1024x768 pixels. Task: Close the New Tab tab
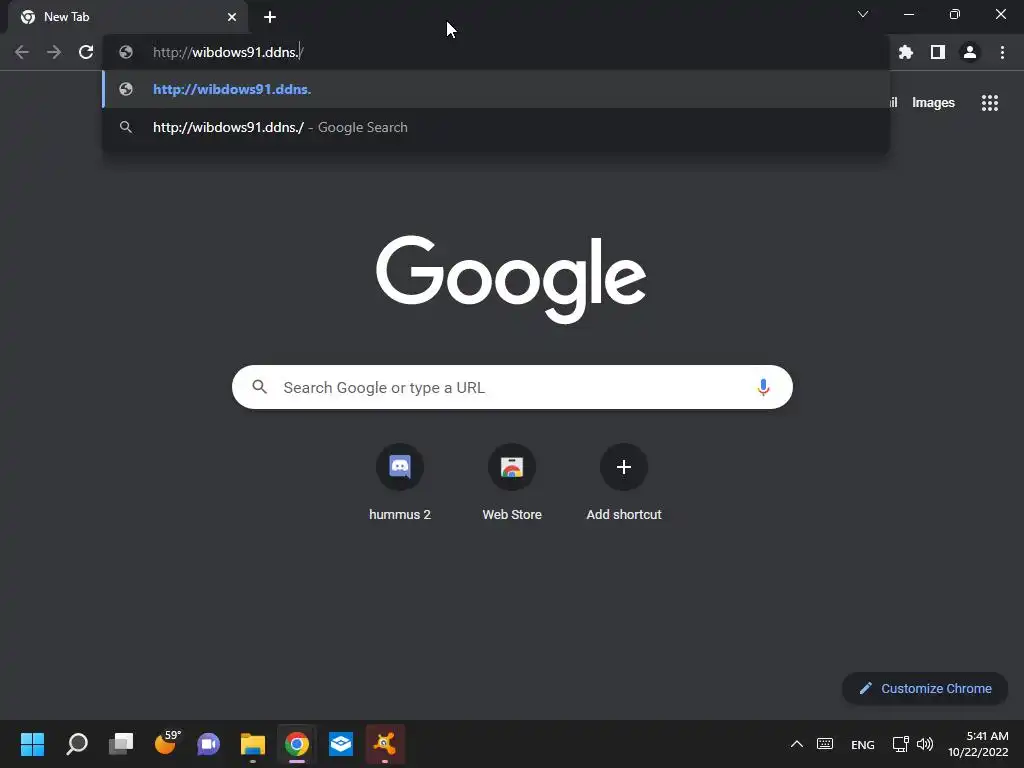click(232, 17)
